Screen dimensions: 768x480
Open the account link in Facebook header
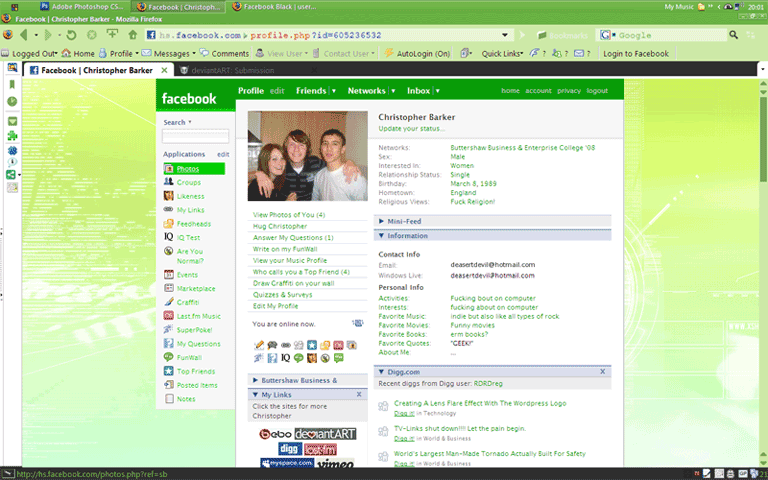[538, 91]
